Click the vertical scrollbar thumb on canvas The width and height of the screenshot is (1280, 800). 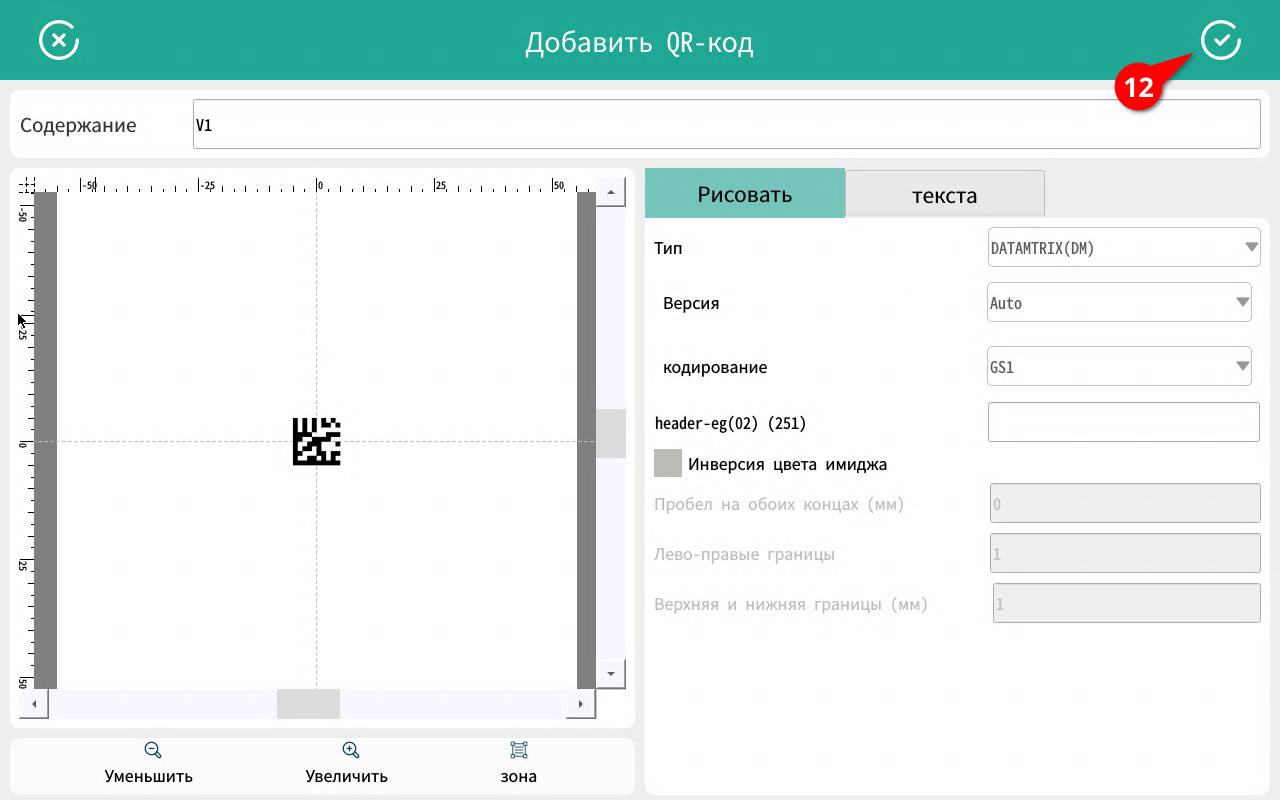click(610, 433)
